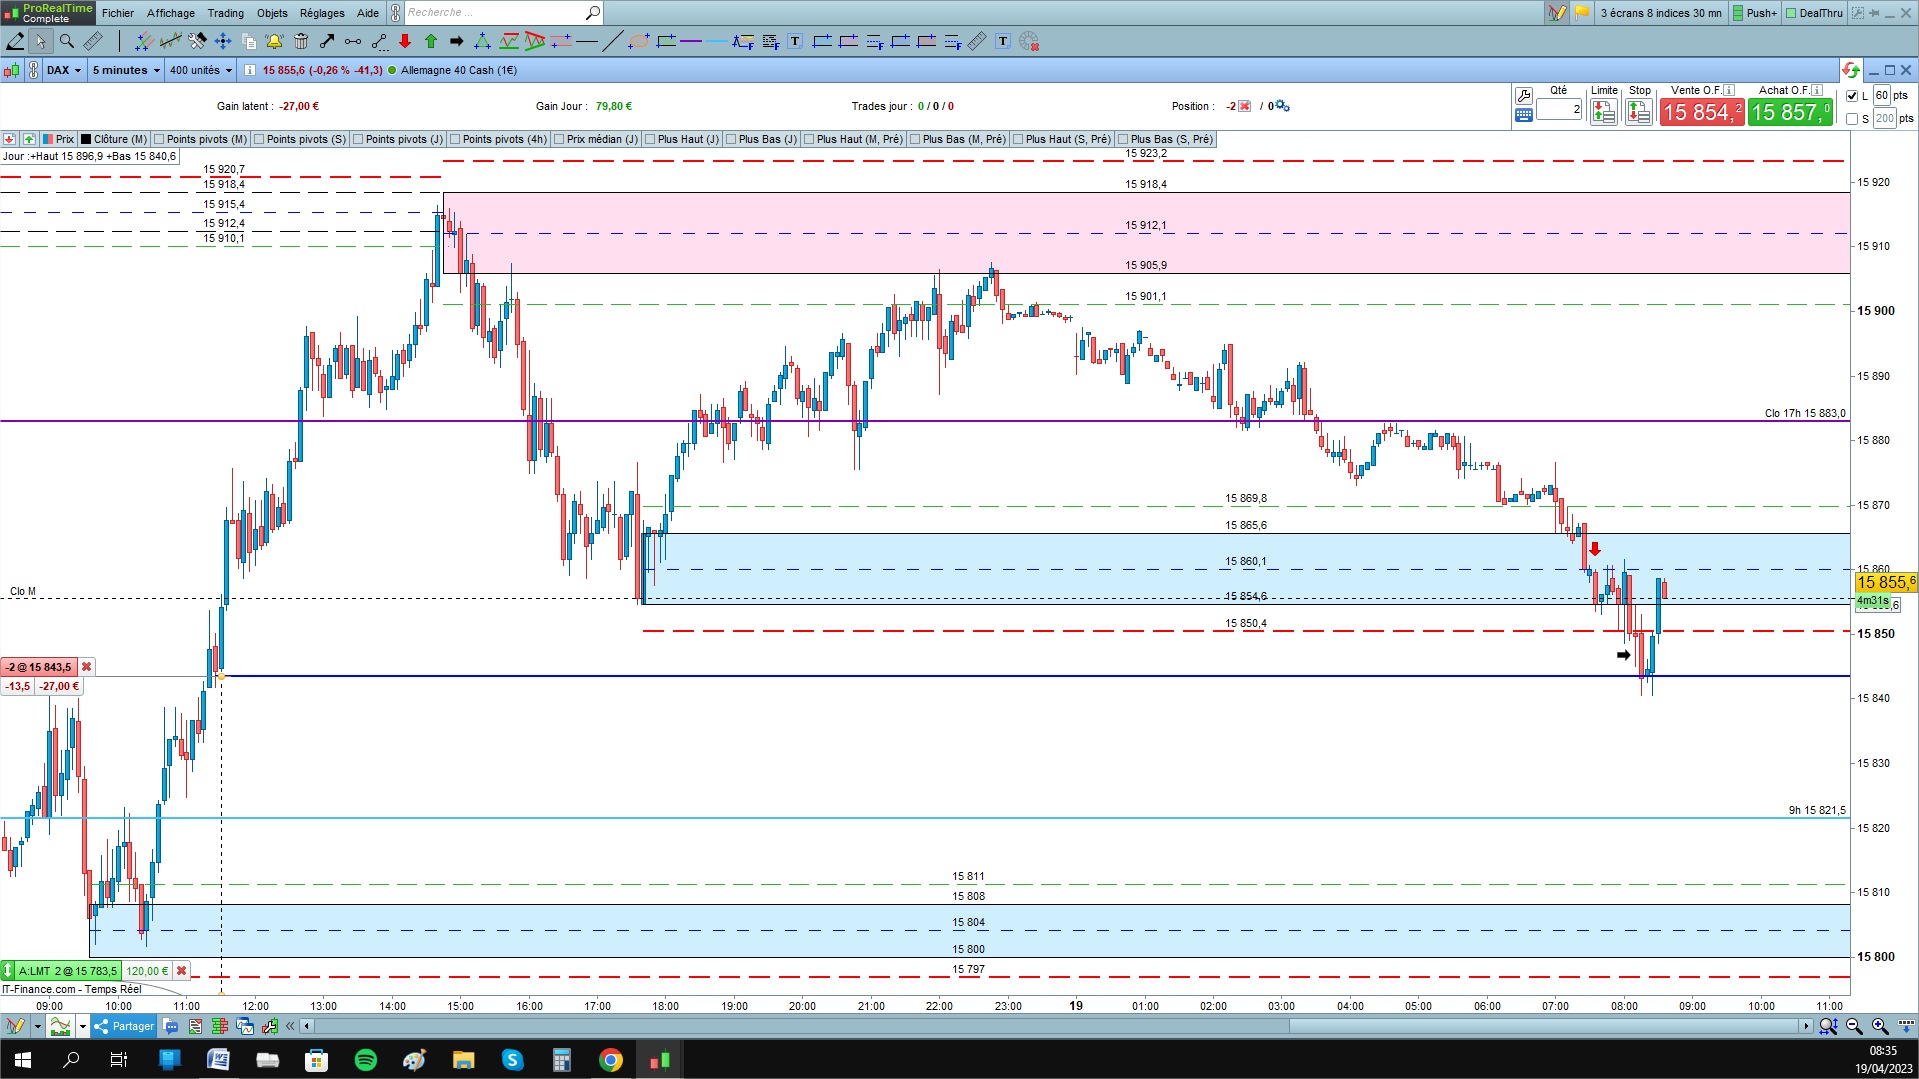The height and width of the screenshot is (1079, 1919).
Task: Uncheck the L limit points checkbox
Action: (1852, 96)
